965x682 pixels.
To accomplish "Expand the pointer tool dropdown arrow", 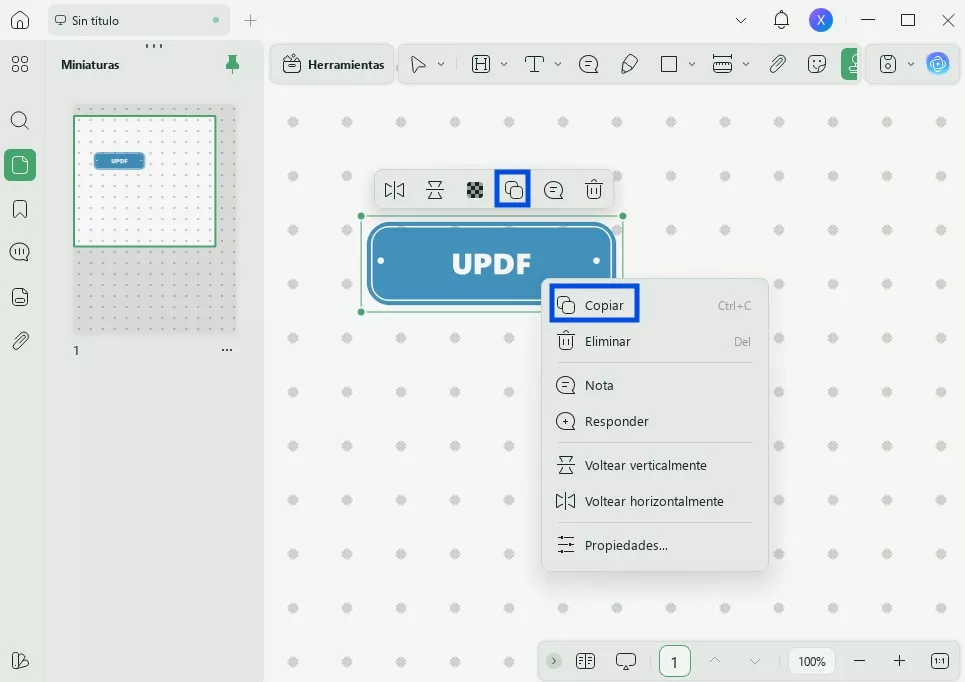I will click(x=441, y=64).
